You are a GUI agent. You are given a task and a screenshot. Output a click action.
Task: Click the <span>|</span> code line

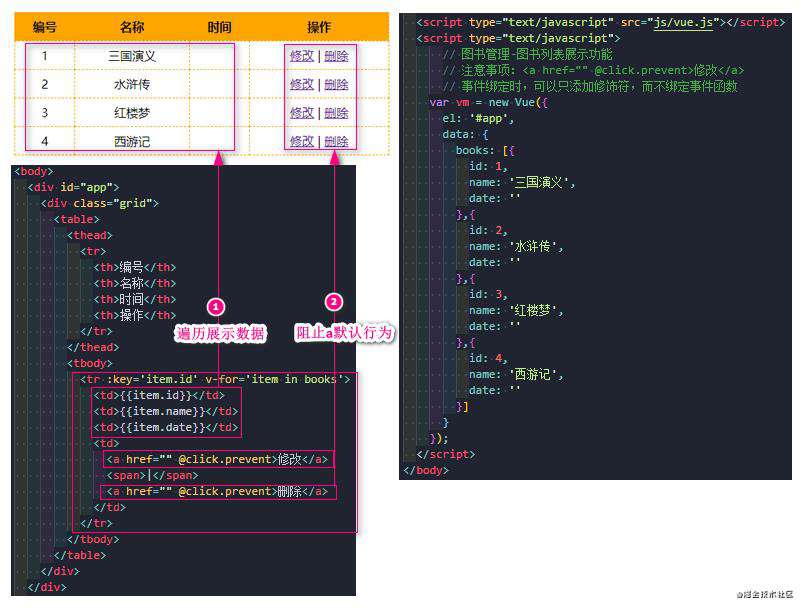point(152,475)
